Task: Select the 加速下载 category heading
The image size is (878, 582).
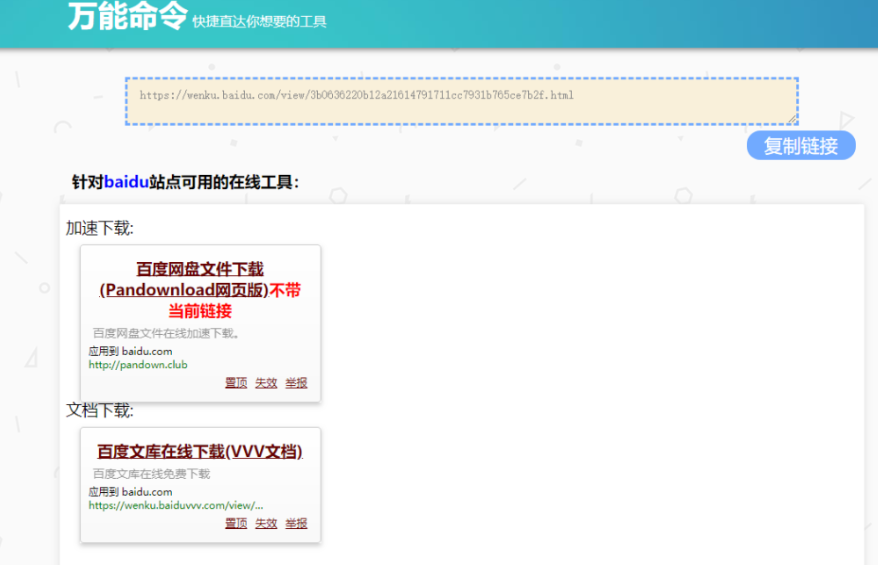Action: pos(100,228)
